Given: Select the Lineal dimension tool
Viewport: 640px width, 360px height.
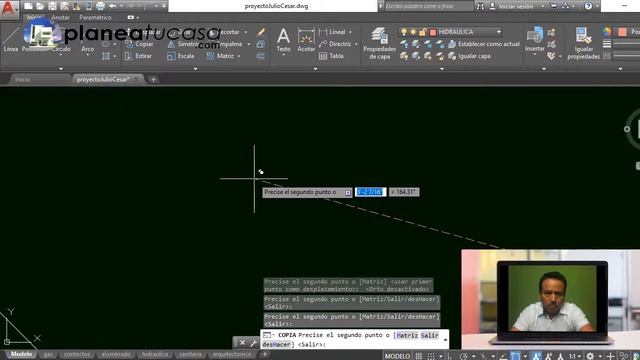Looking at the screenshot, I should 332,32.
